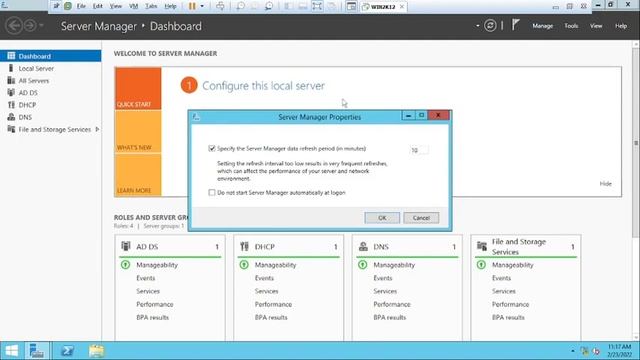Viewport: 640px width, 360px height.
Task: Open the navigation history dropdown arrow
Action: (41, 26)
